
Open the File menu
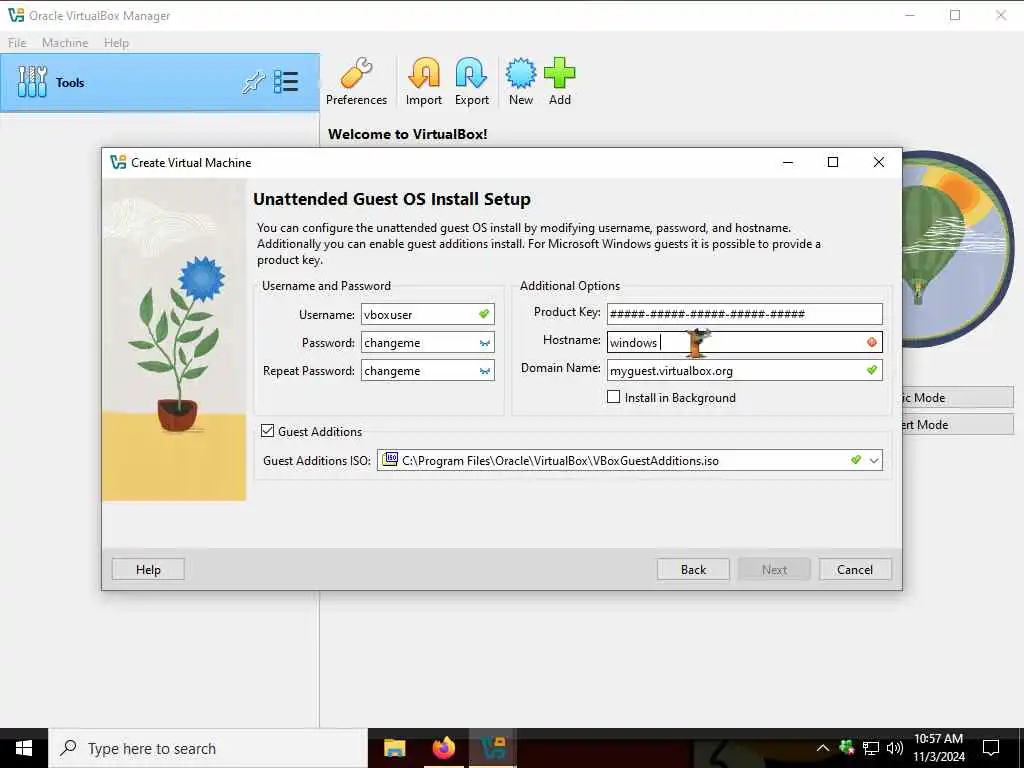coord(17,42)
